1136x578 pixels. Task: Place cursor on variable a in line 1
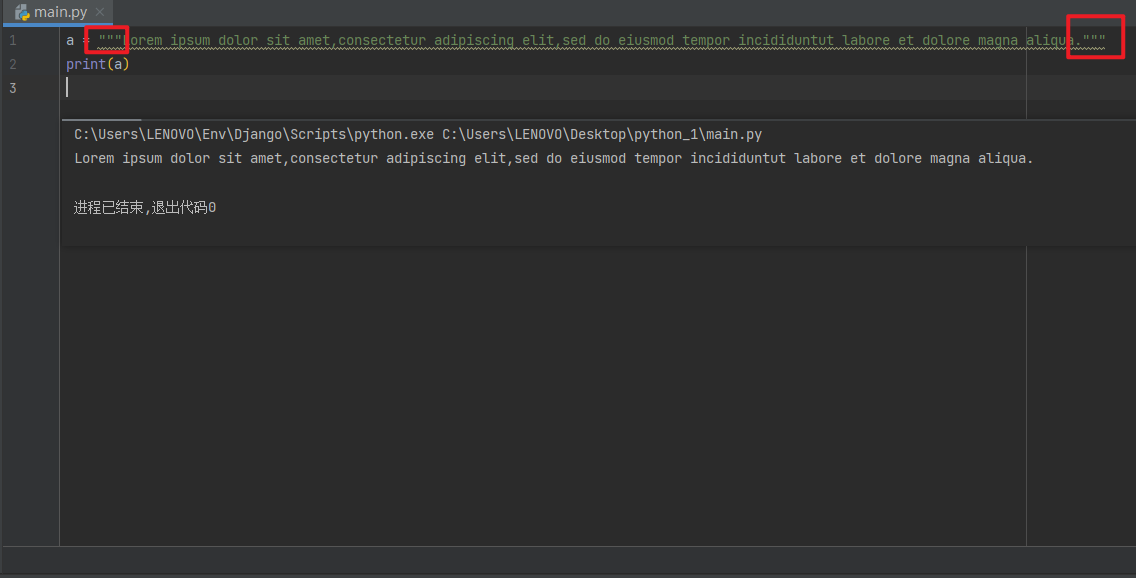[x=70, y=41]
